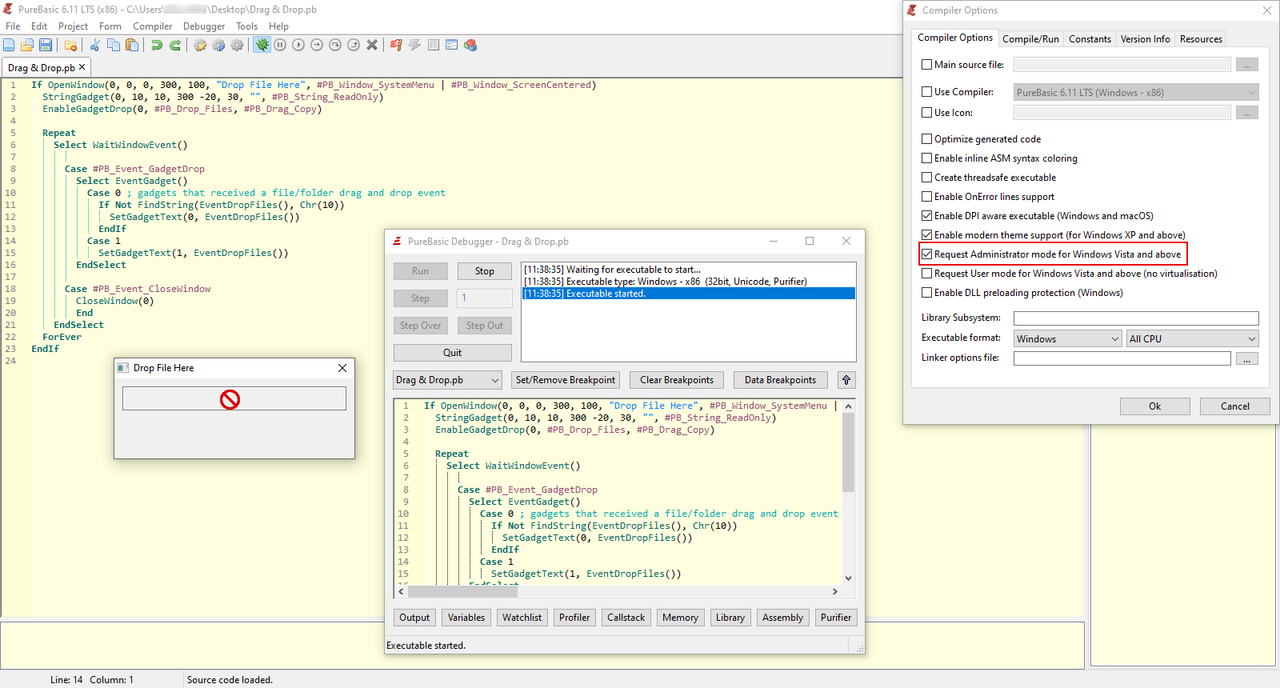Click the Copy toolbar icon
Viewport: 1280px width, 688px height.
click(x=113, y=45)
